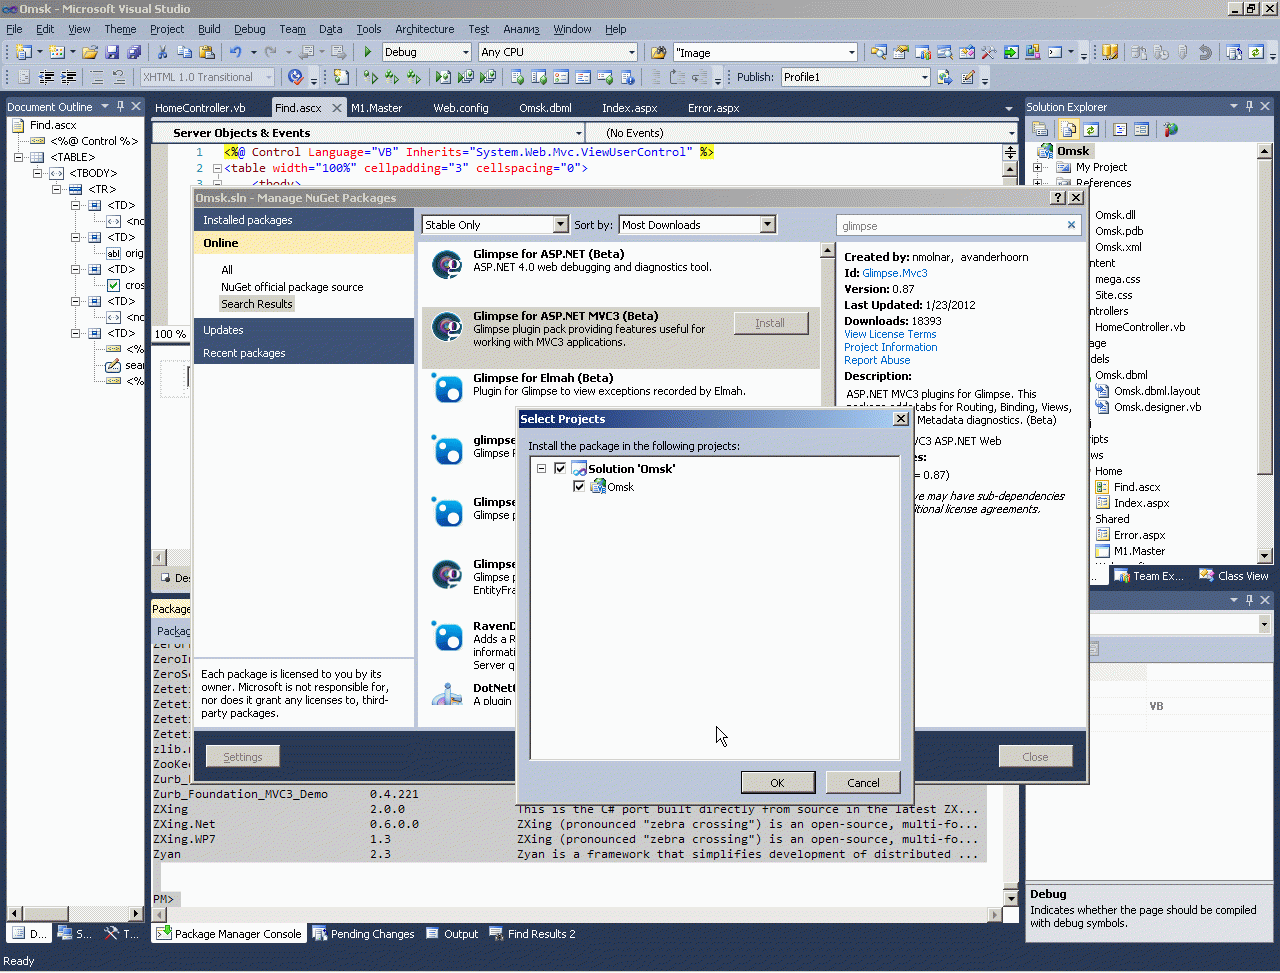Expand the My Project node in Solution Explorer
The image size is (1280, 973).
(x=1038, y=167)
